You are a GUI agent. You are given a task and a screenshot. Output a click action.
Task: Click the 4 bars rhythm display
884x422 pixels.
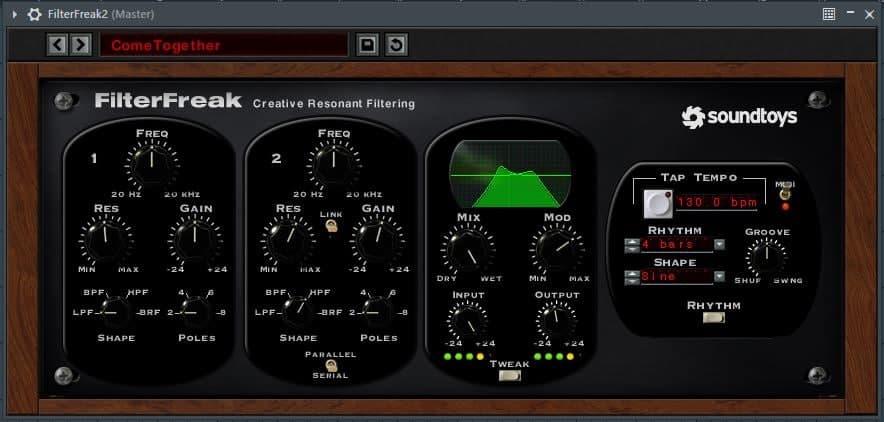tap(677, 245)
